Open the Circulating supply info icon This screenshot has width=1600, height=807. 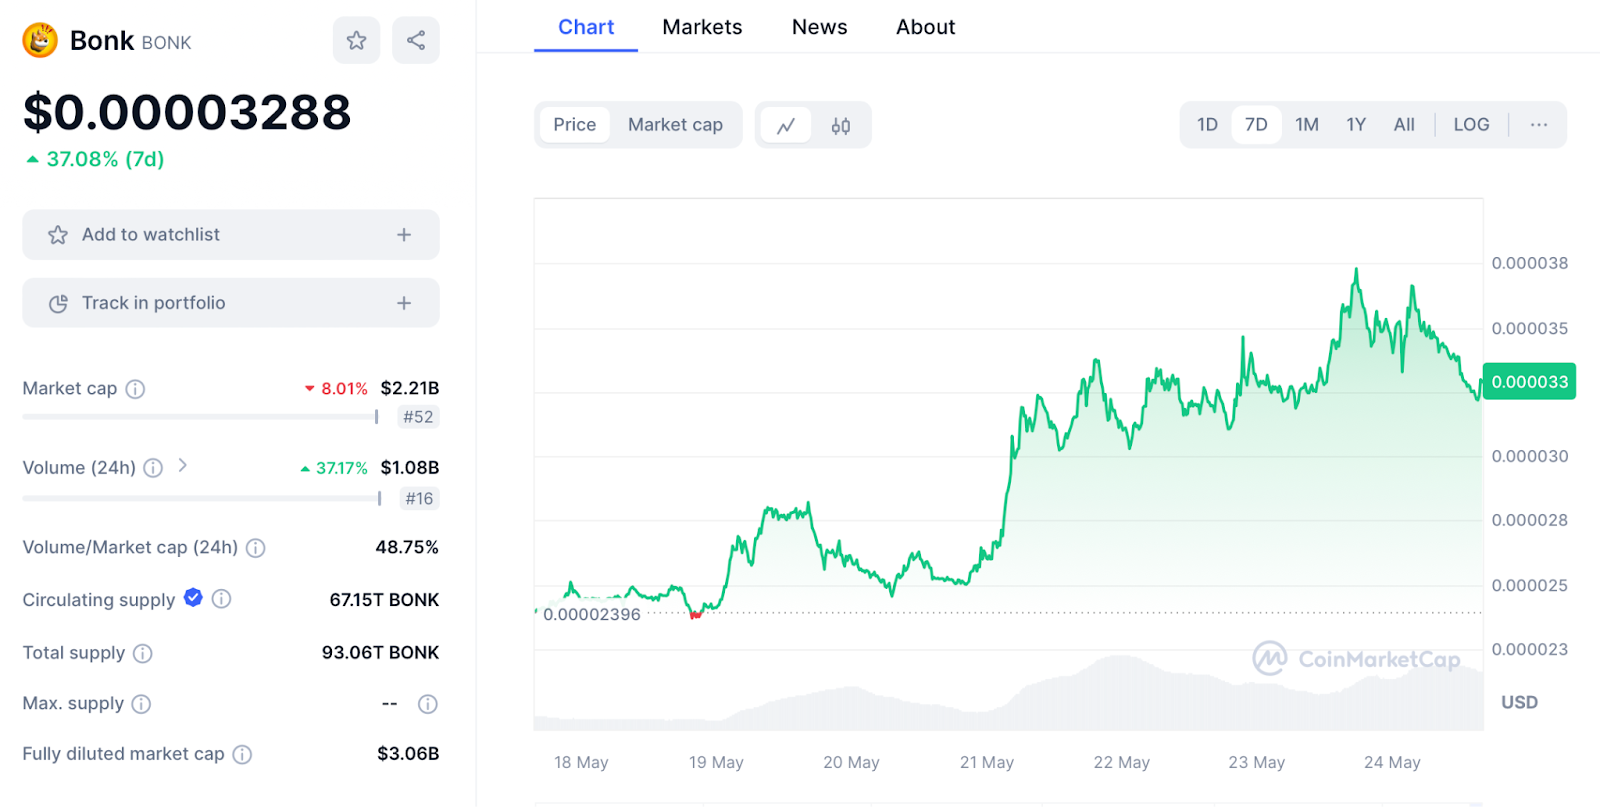[x=222, y=599]
